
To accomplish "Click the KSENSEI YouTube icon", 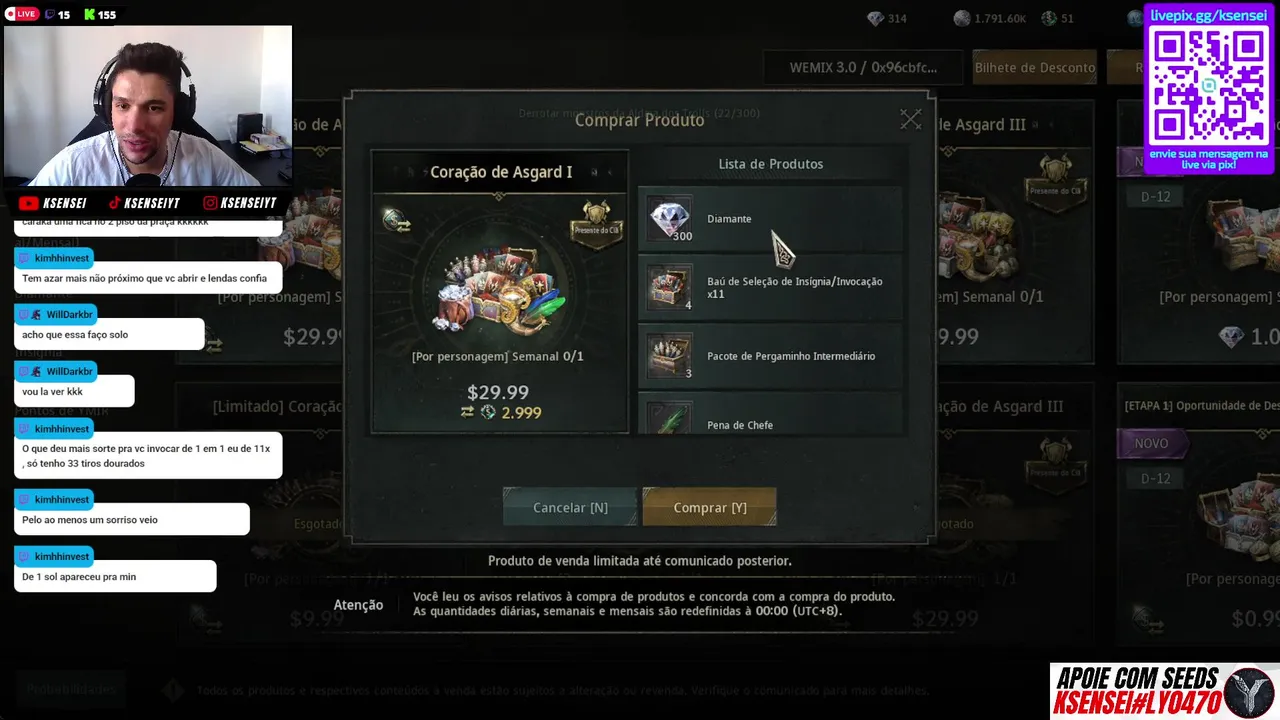I will click(28, 203).
